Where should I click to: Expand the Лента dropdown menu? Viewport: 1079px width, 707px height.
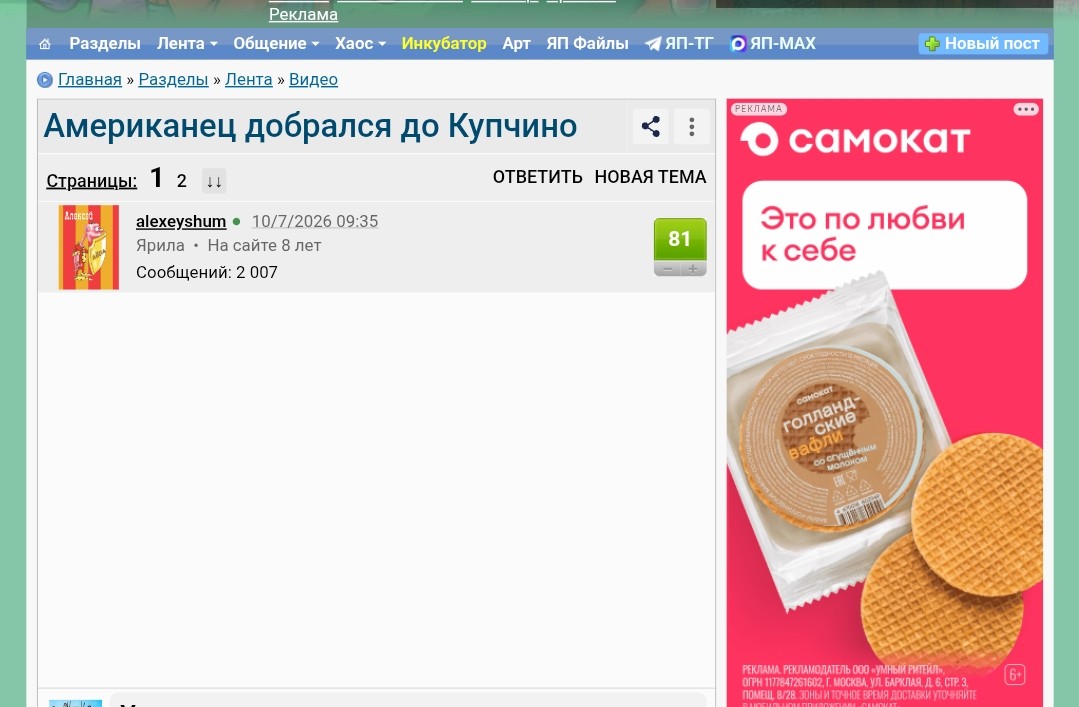tap(187, 43)
